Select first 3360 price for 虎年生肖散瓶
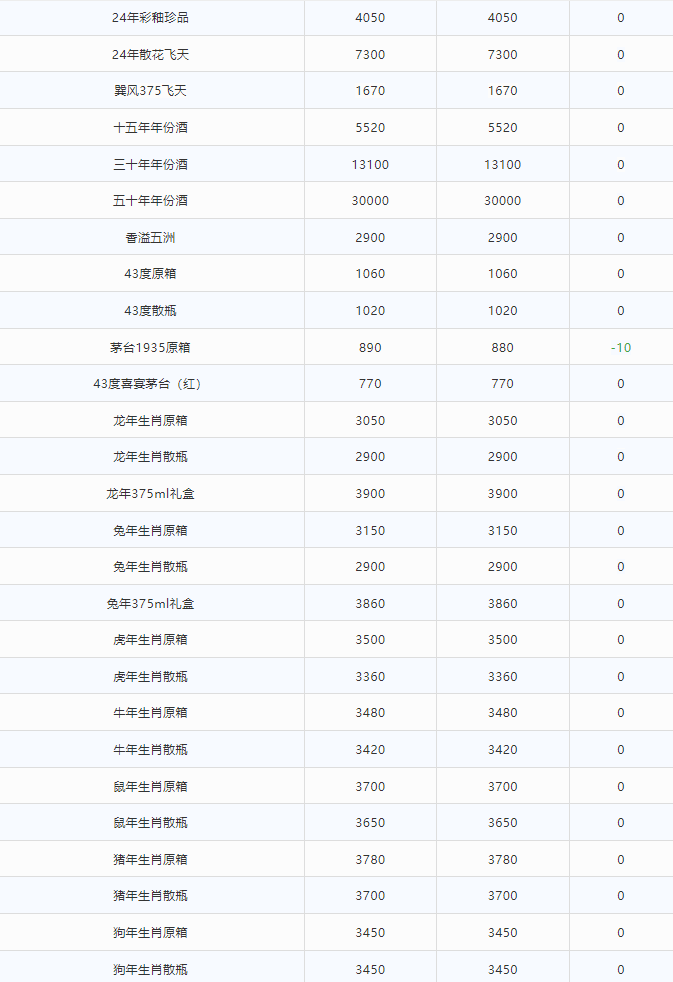This screenshot has height=982, width=673. tap(370, 676)
